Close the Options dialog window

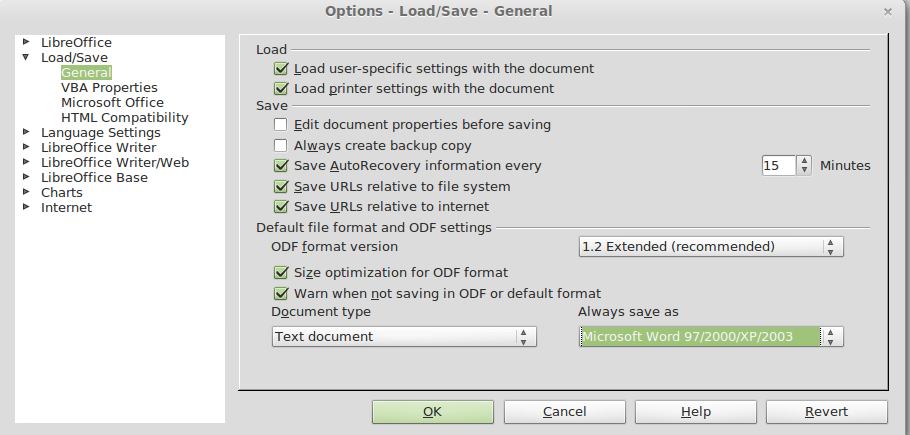pos(888,11)
